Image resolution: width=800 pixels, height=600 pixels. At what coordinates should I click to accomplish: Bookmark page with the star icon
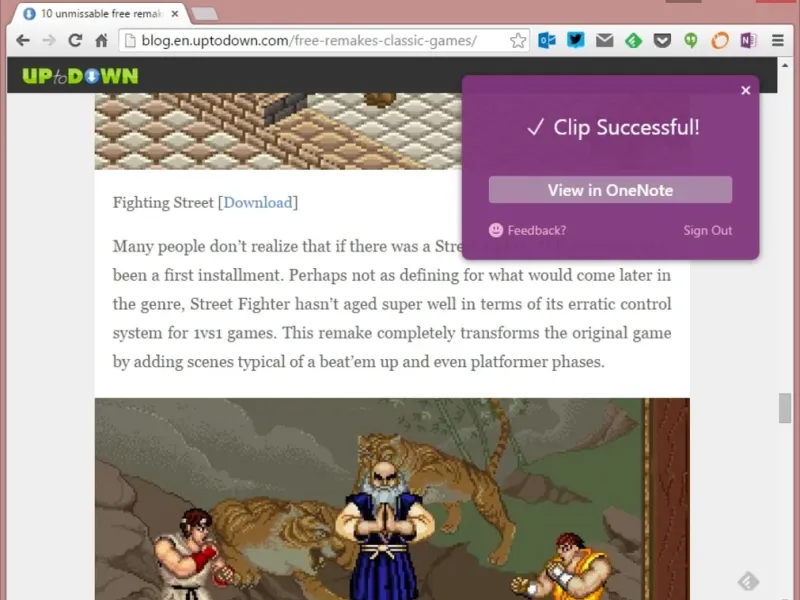pos(517,40)
